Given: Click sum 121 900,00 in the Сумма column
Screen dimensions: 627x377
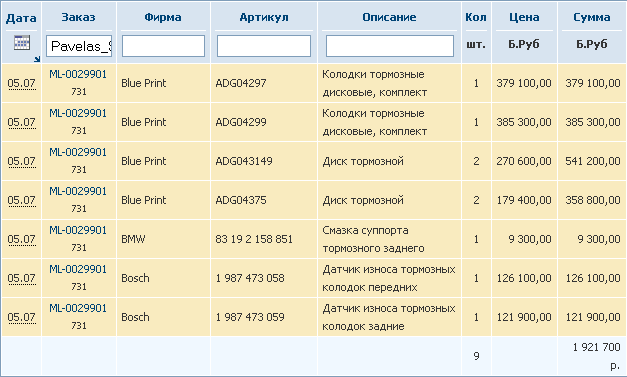Looking at the screenshot, I should [593, 317].
